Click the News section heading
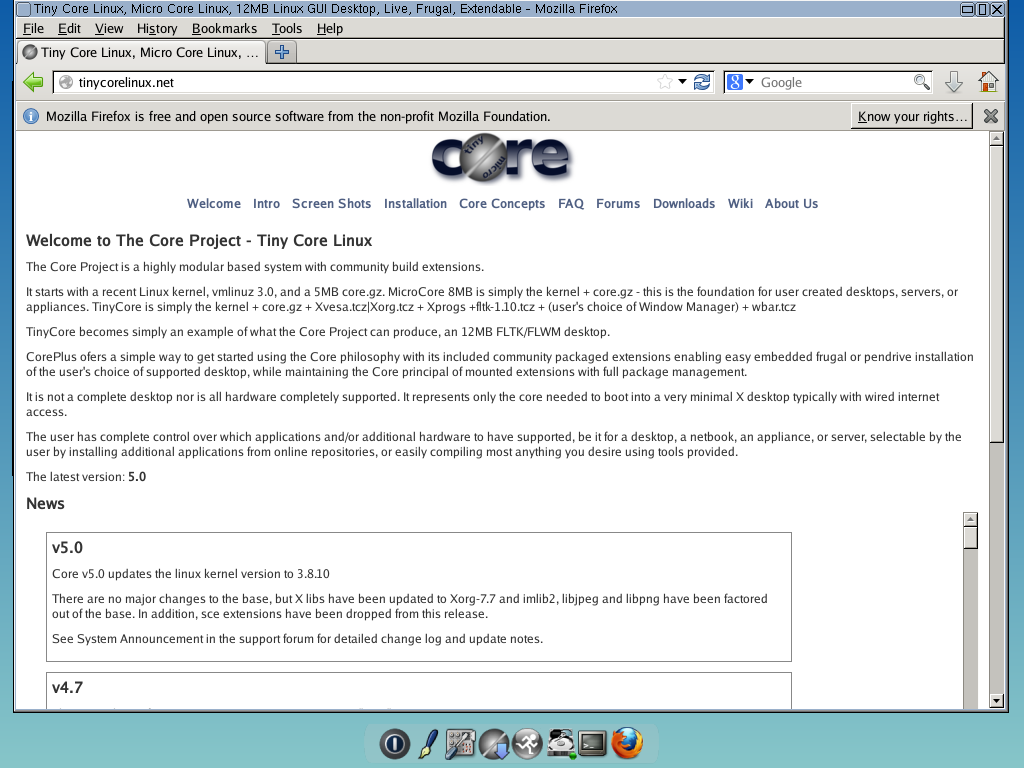1024x768 pixels. coord(45,504)
